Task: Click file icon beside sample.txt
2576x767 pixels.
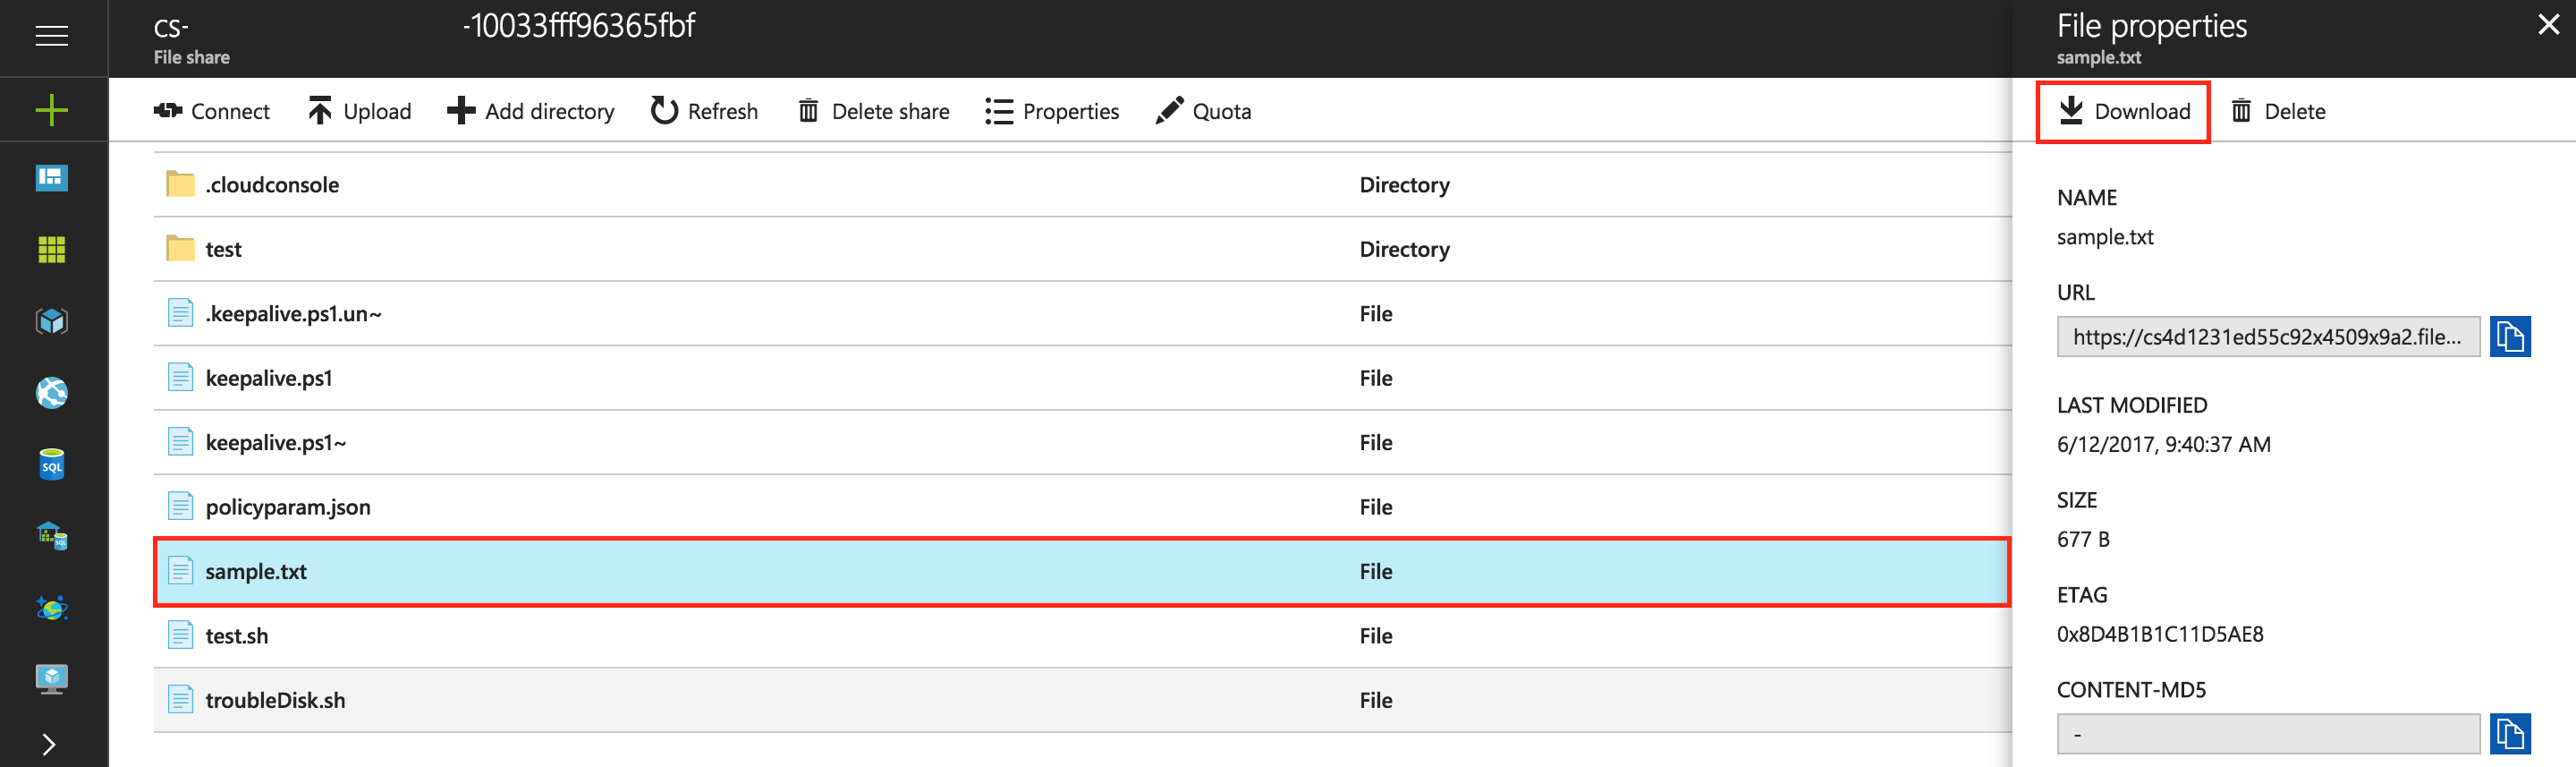Action: [180, 570]
